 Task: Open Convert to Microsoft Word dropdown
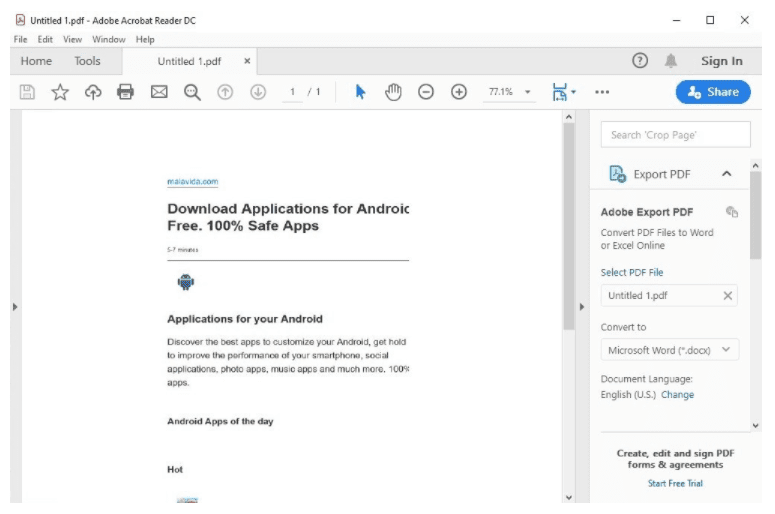pos(670,350)
